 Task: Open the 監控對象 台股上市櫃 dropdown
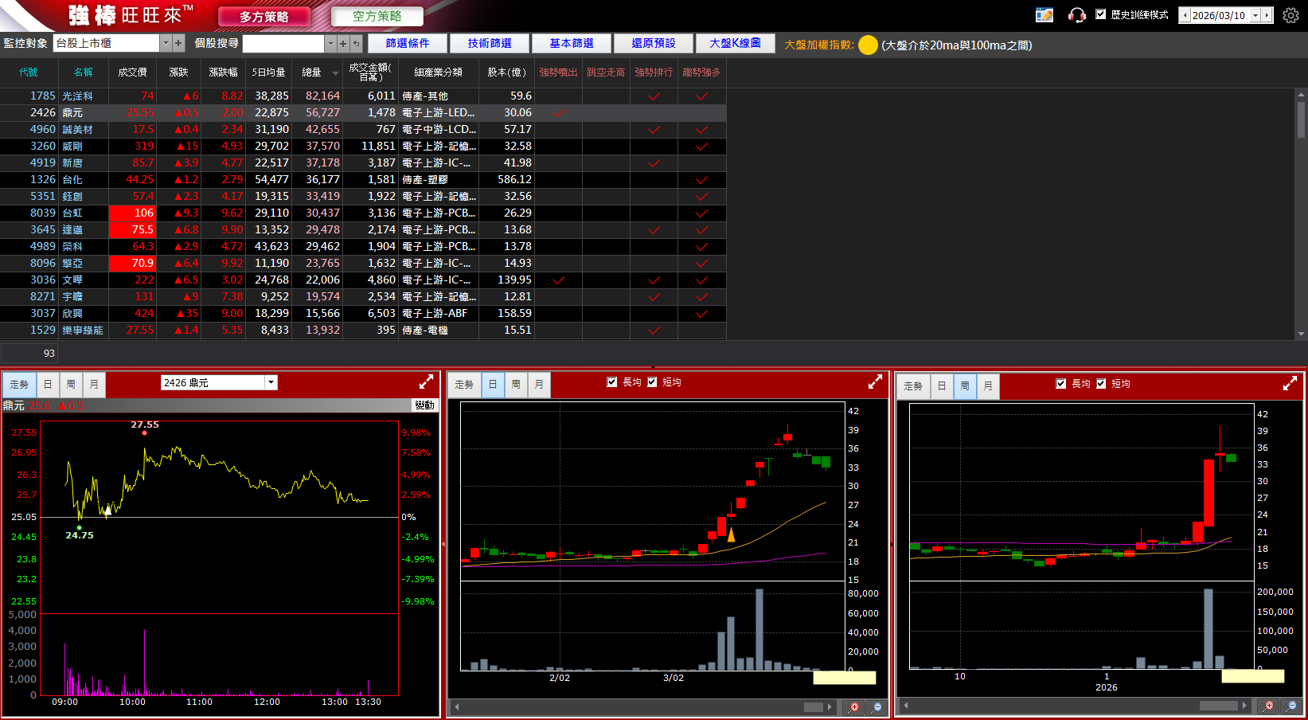166,44
